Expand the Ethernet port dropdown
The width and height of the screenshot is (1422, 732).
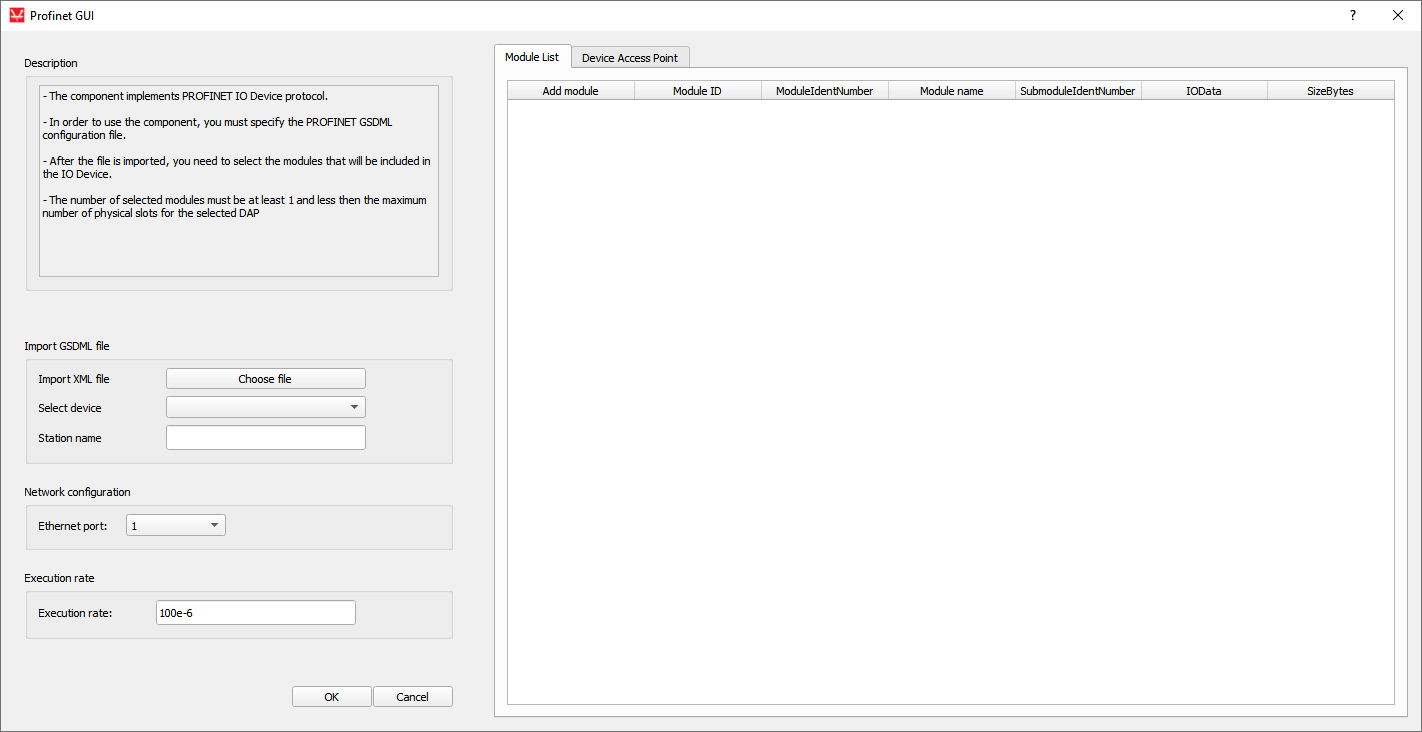[175, 525]
